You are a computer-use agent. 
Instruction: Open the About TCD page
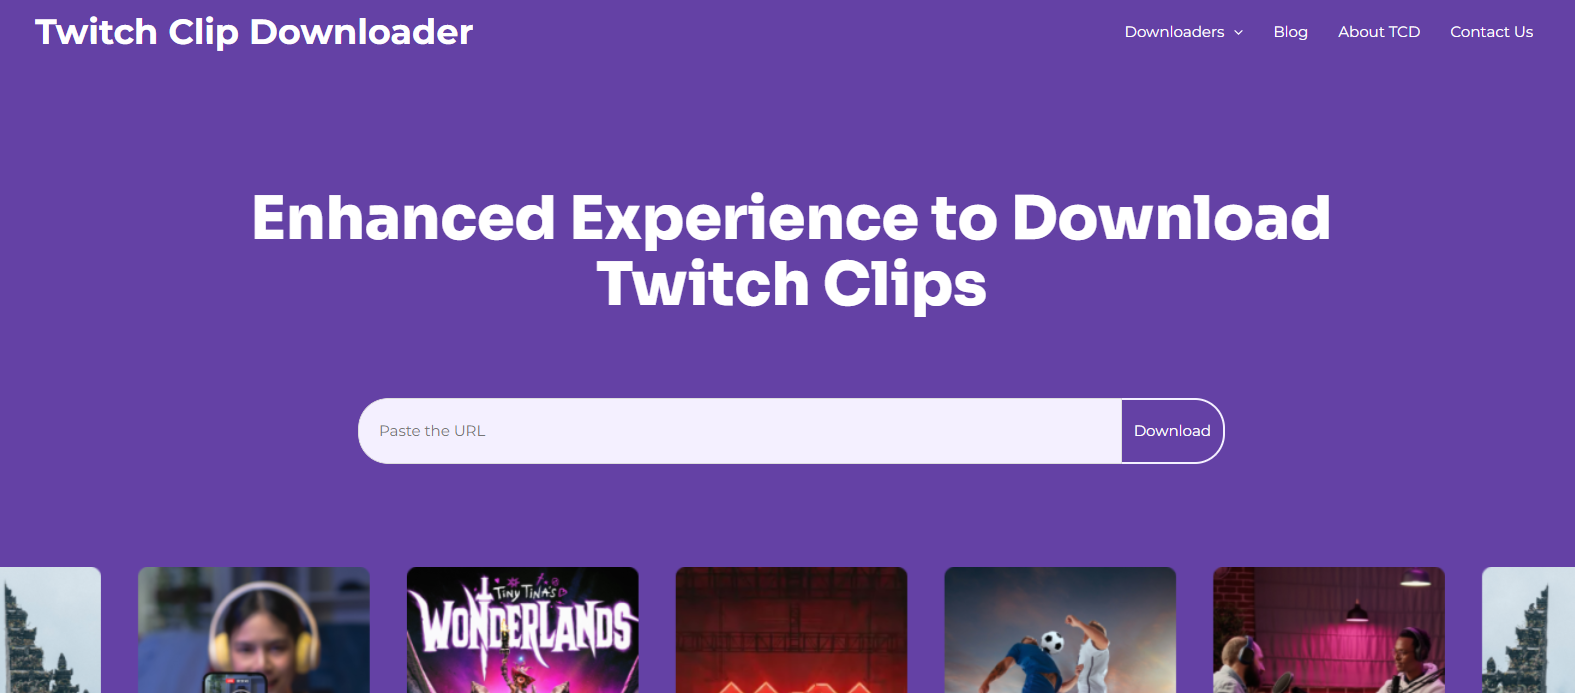point(1379,32)
